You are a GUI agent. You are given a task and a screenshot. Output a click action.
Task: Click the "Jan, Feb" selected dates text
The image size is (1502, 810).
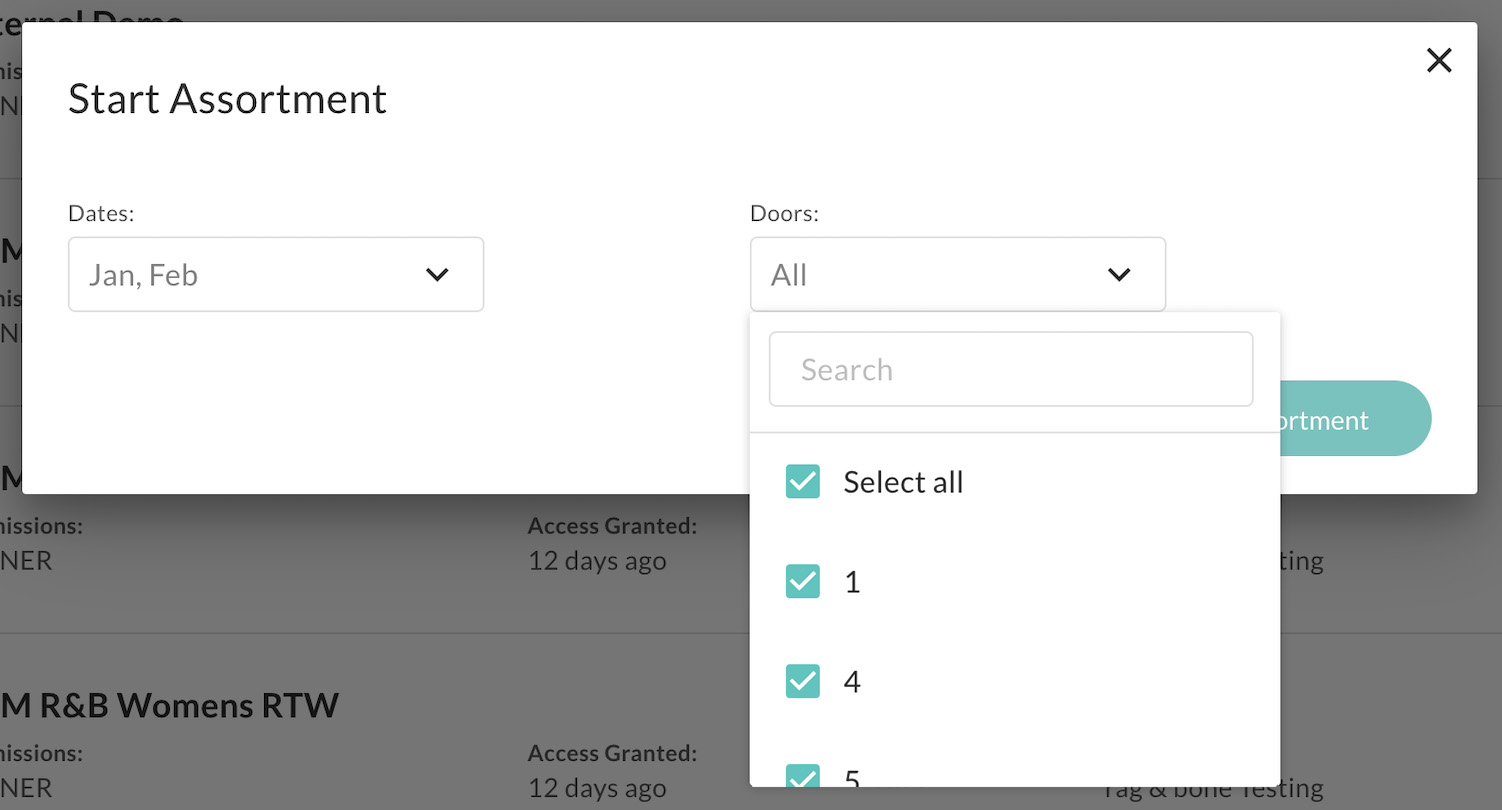[143, 275]
